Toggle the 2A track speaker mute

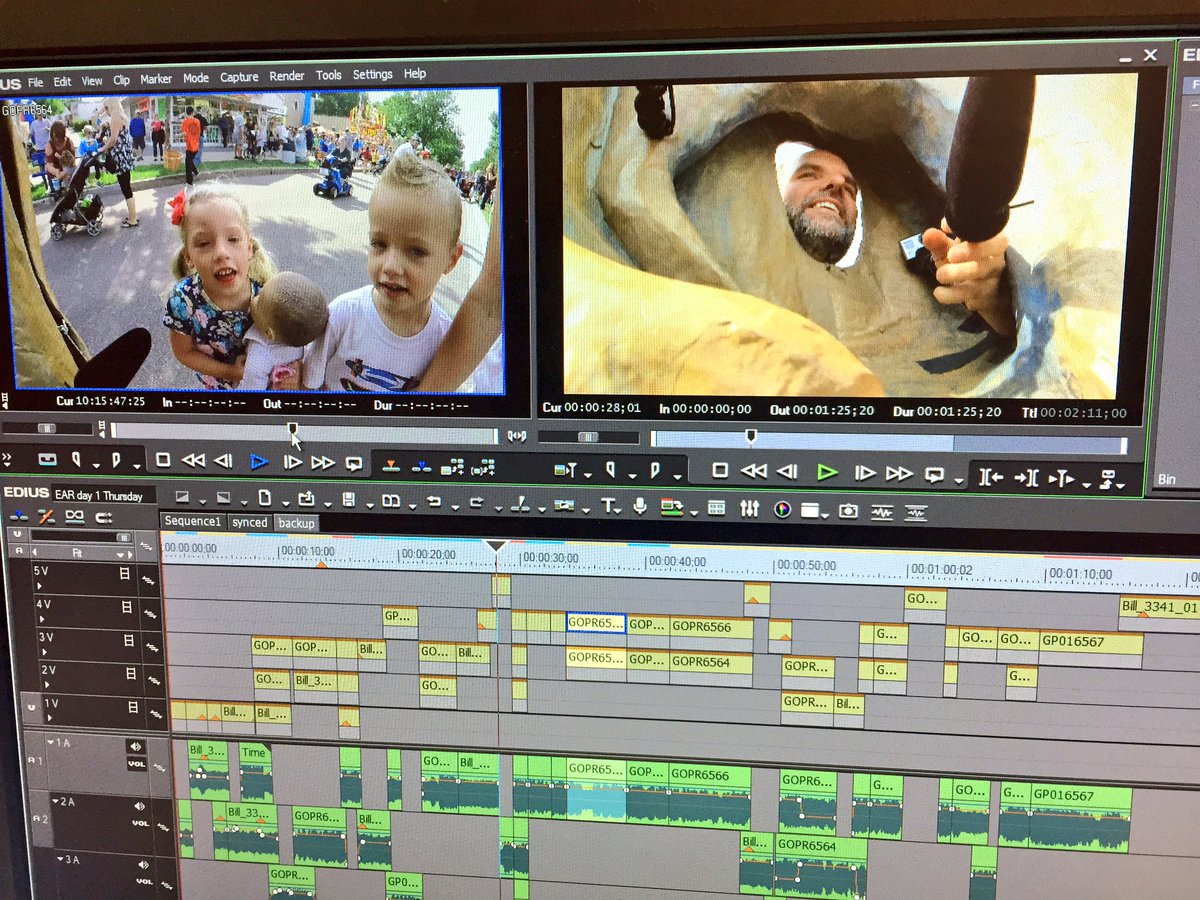pyautogui.click(x=138, y=806)
